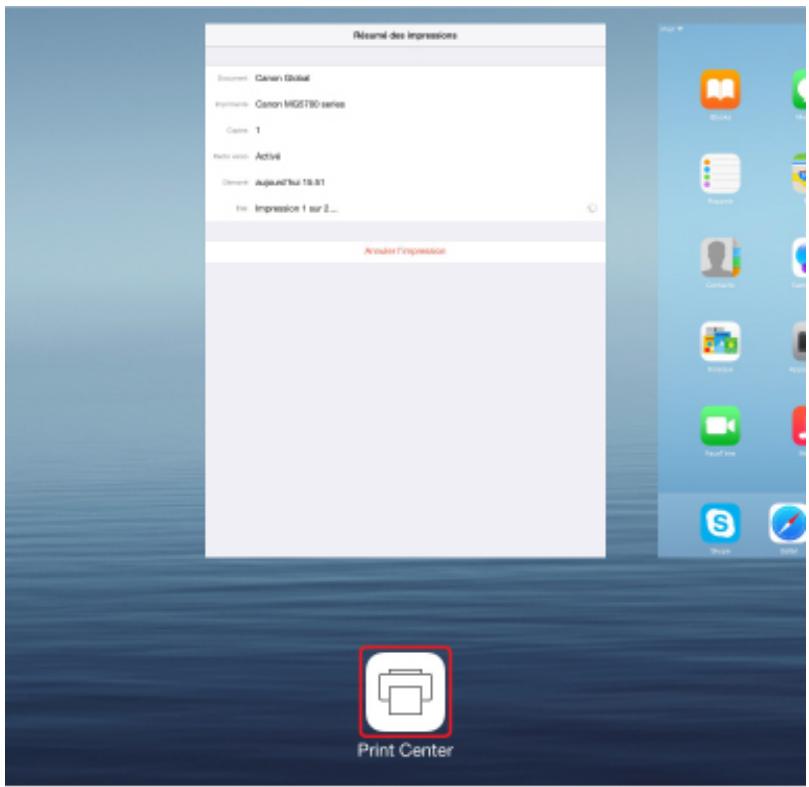Image resolution: width=809 pixels, height=787 pixels.
Task: Open the photo-collage app icon above FaceTime
Action: (x=720, y=342)
